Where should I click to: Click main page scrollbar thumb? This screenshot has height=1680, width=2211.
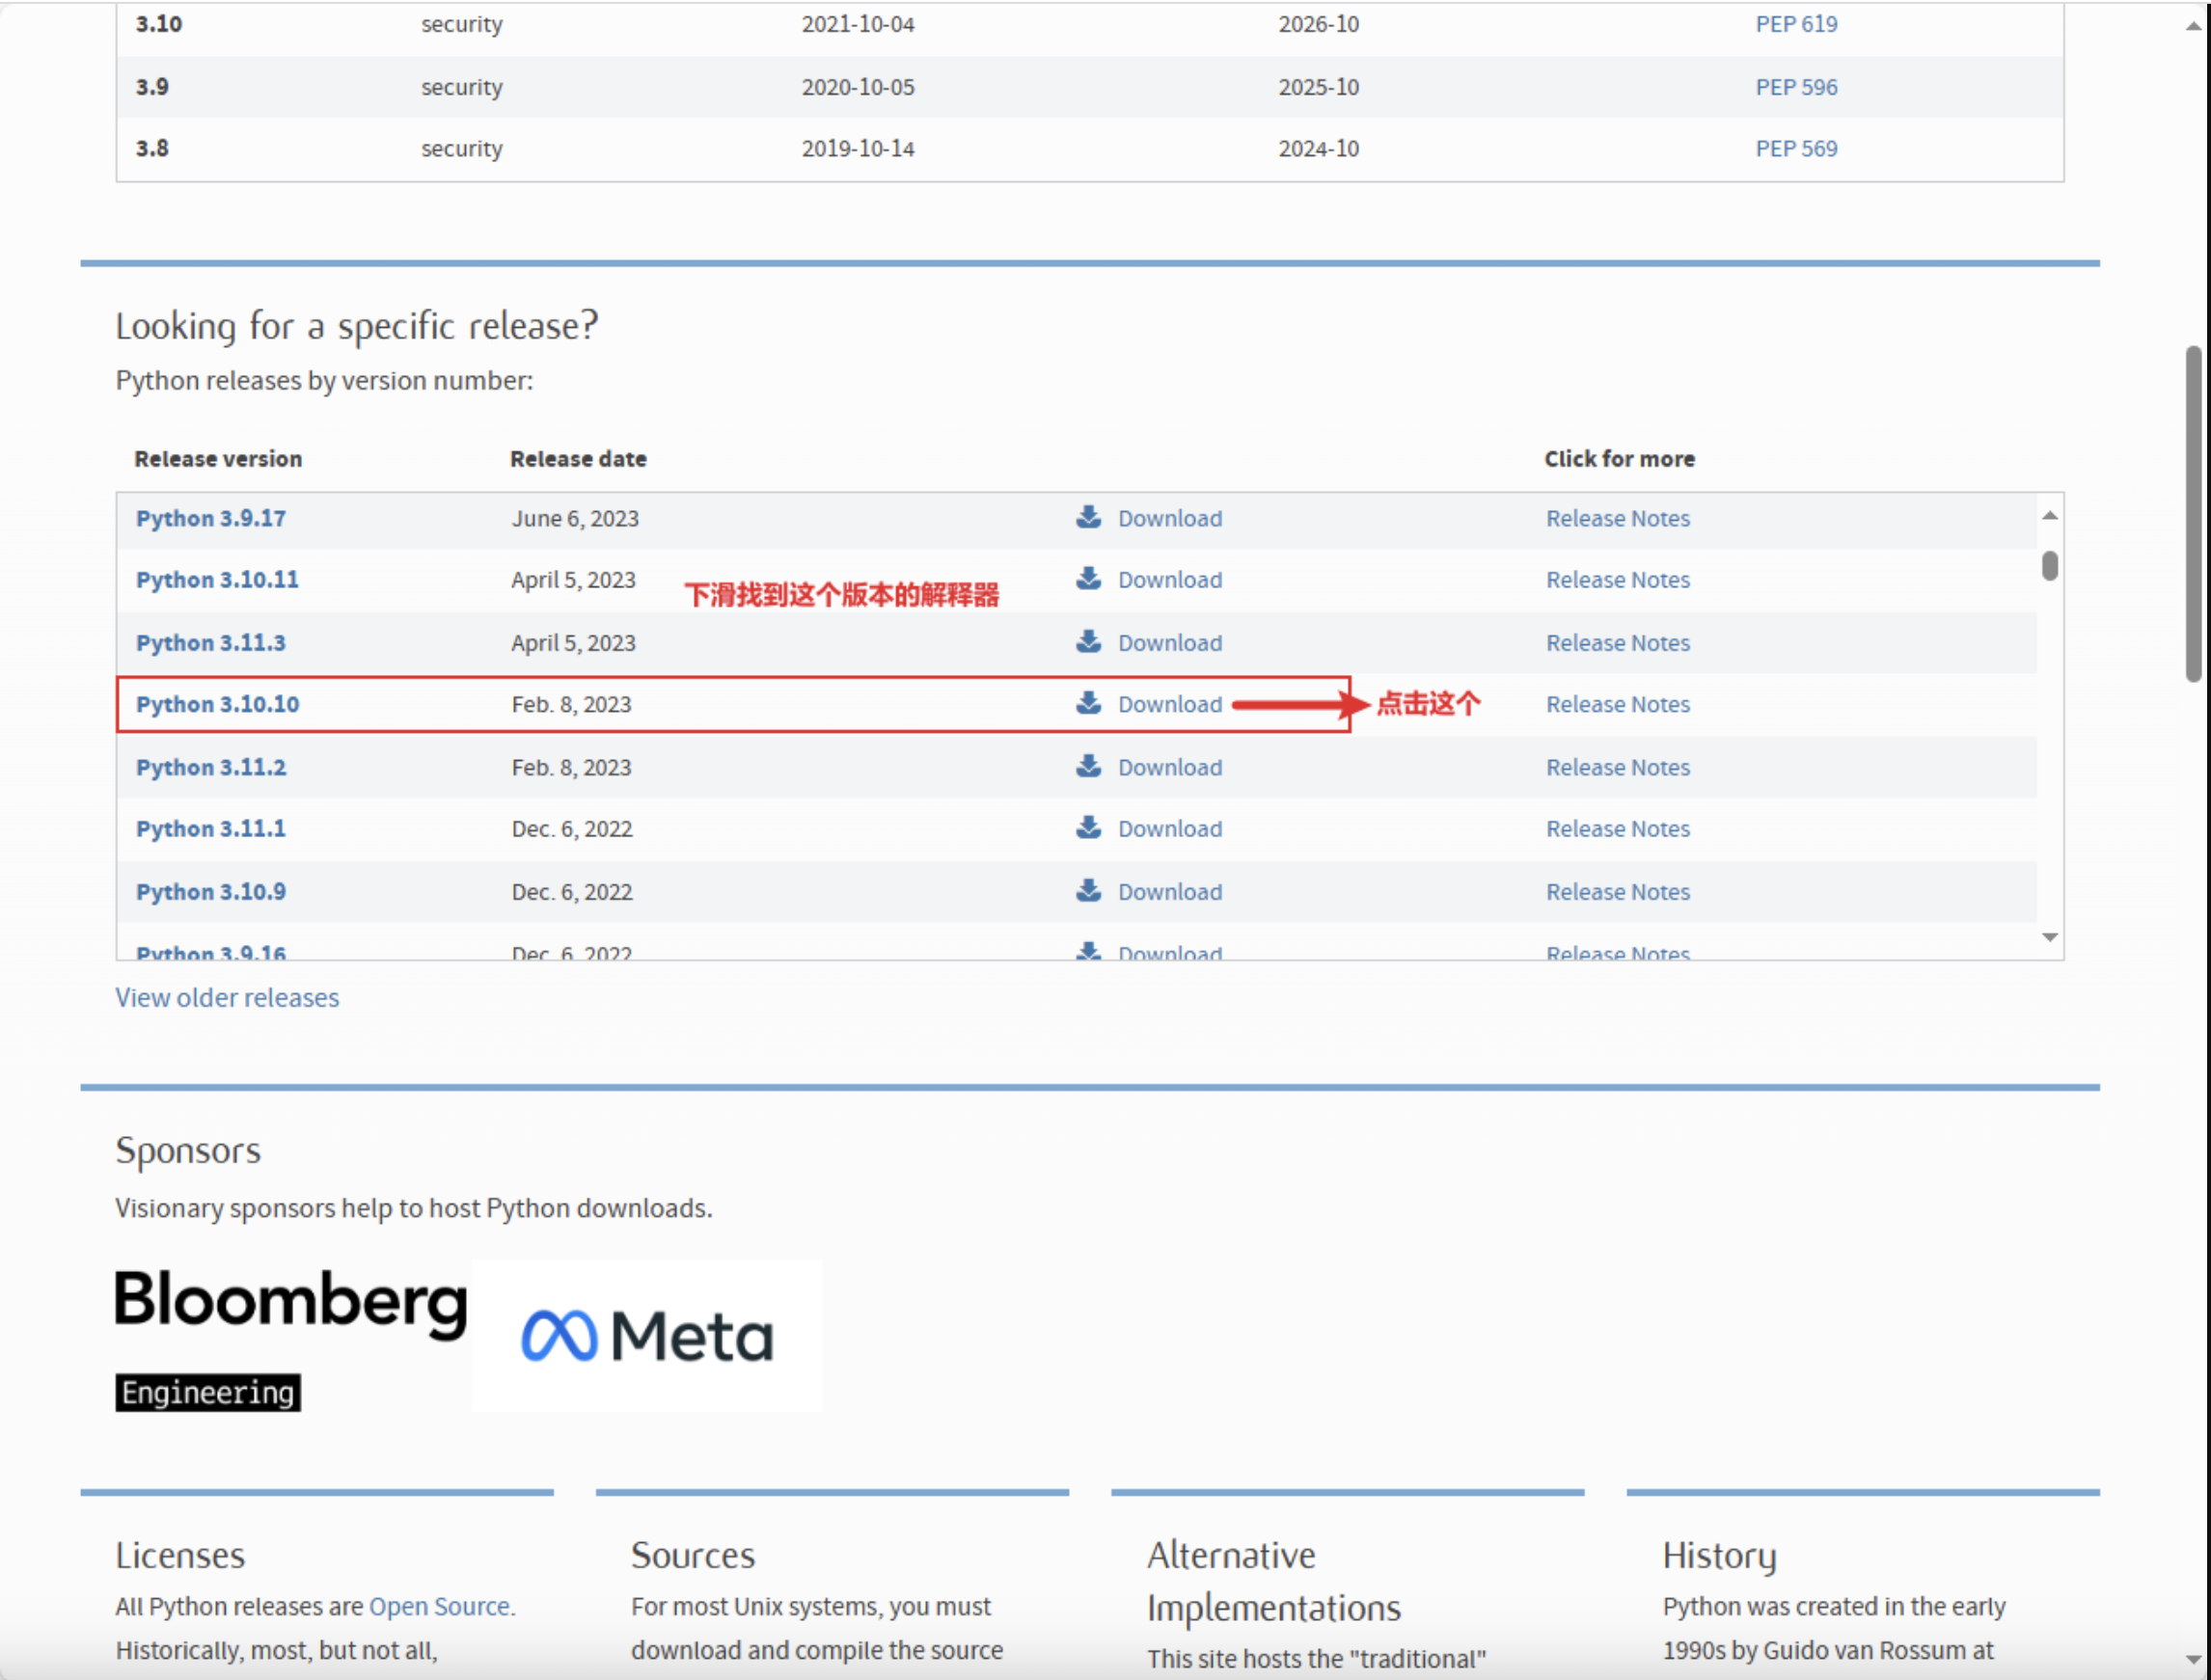click(2193, 513)
